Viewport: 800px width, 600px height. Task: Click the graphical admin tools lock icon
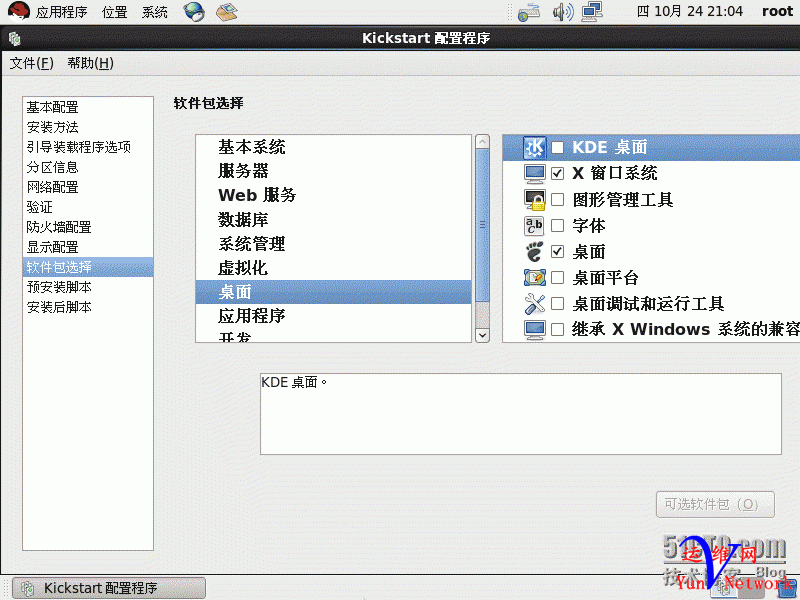[534, 199]
